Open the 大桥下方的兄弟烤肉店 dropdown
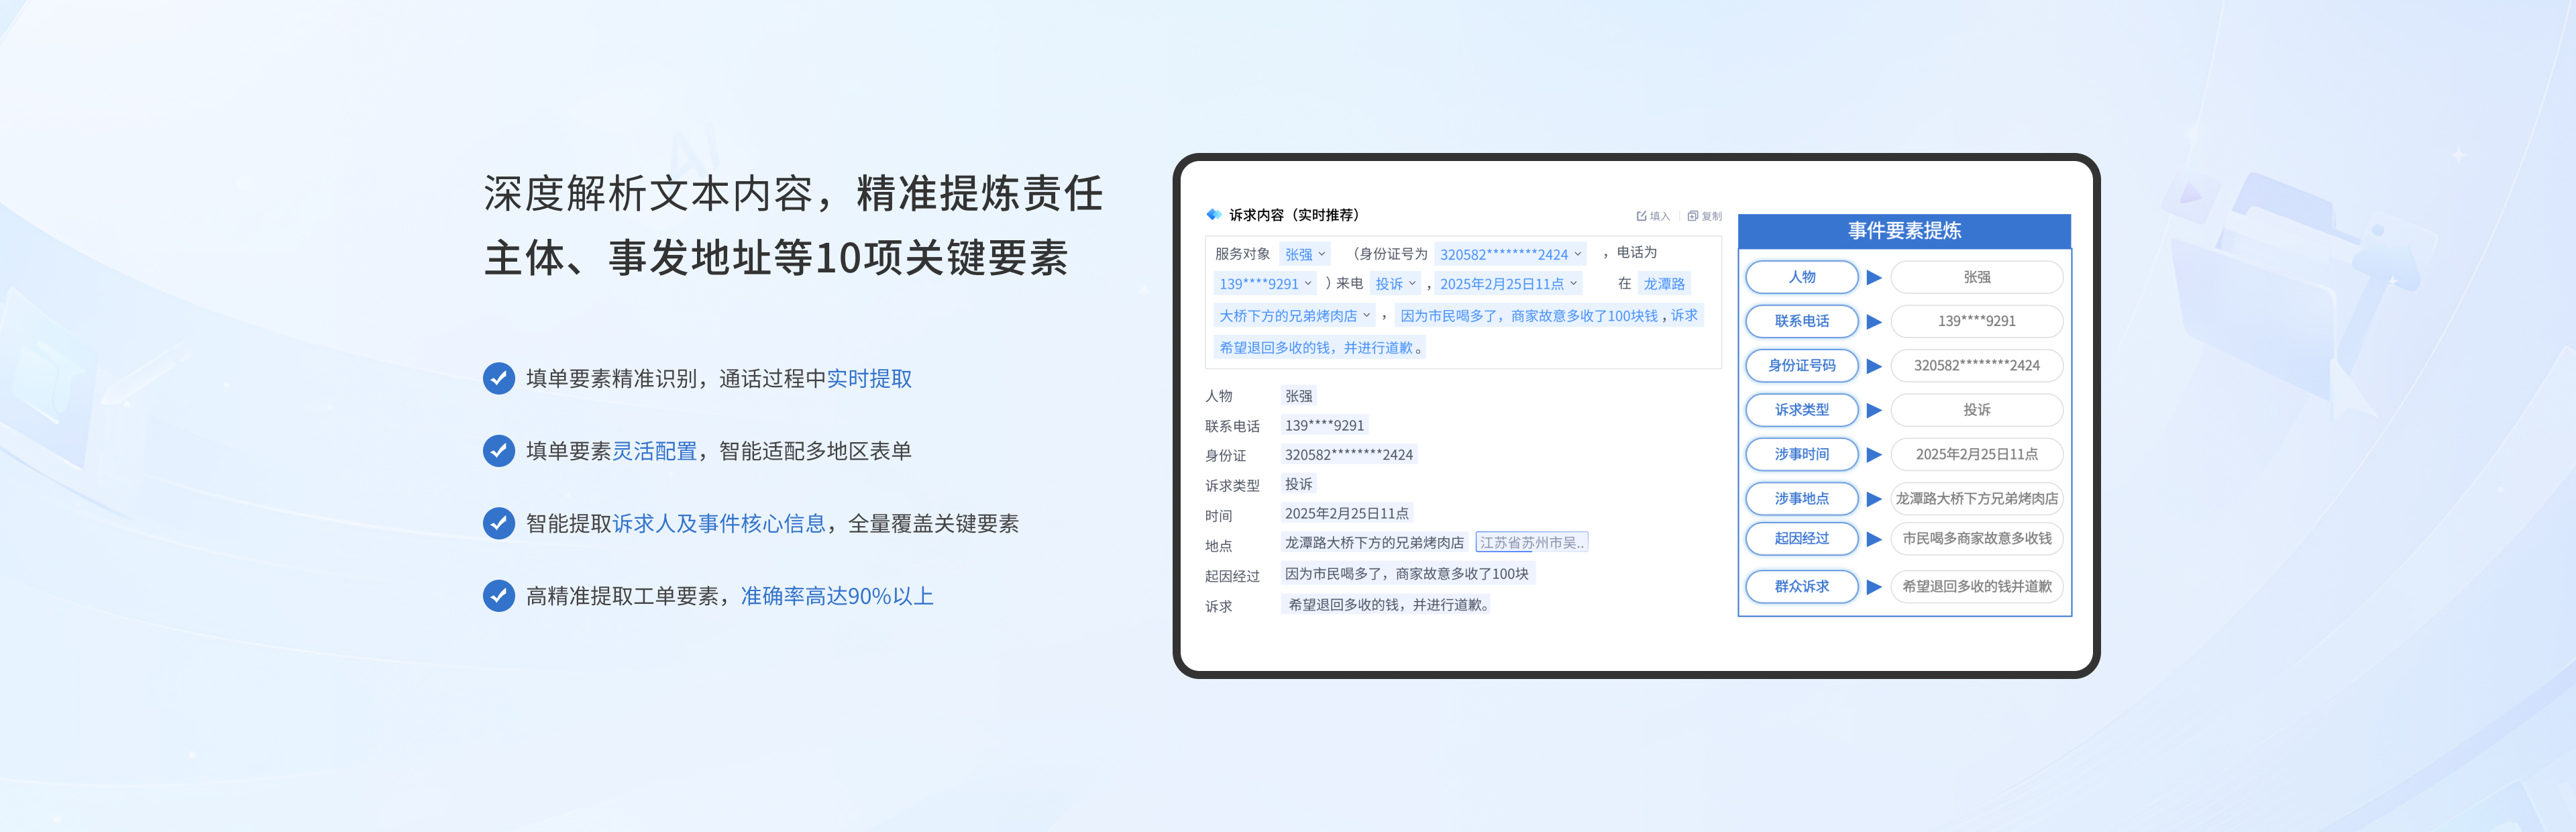The image size is (2576, 832). coord(1294,316)
